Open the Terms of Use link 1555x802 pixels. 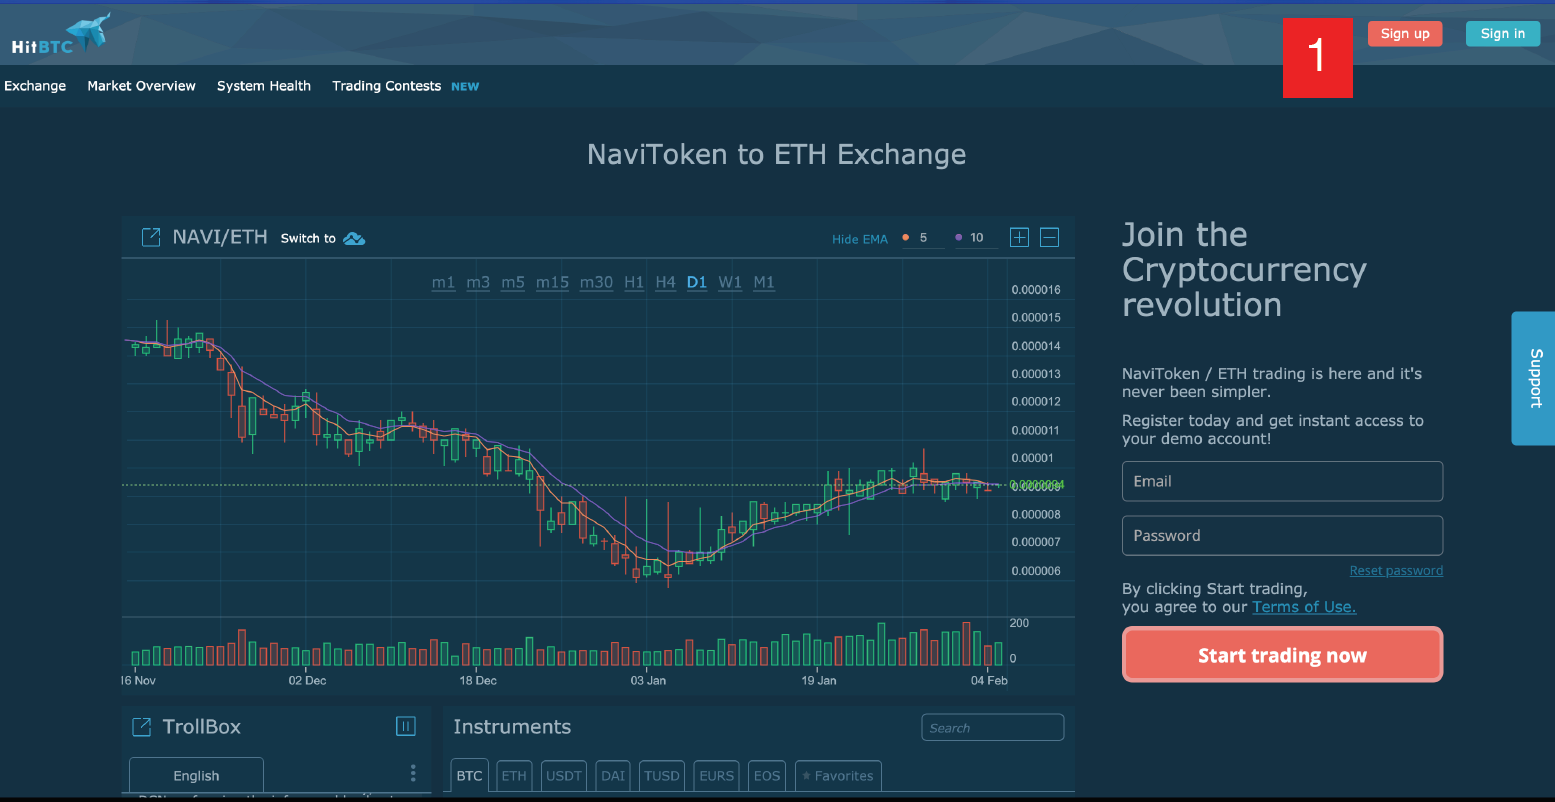(x=1304, y=607)
